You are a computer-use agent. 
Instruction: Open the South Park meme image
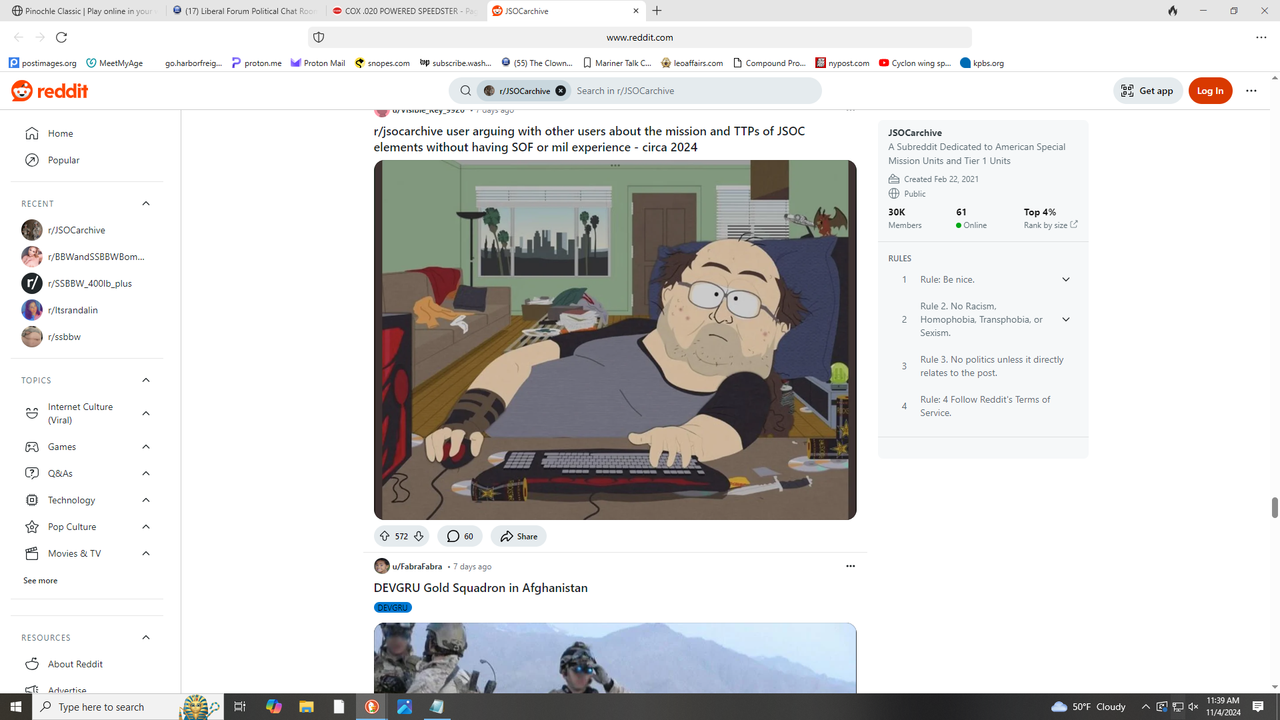click(x=615, y=340)
